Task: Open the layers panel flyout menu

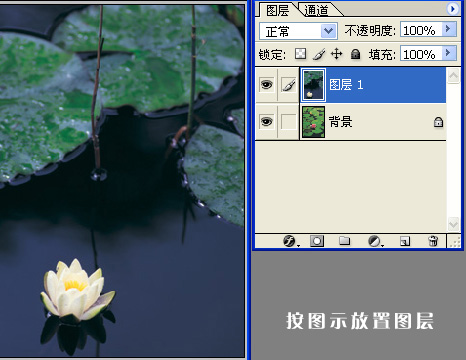Action: (452, 9)
